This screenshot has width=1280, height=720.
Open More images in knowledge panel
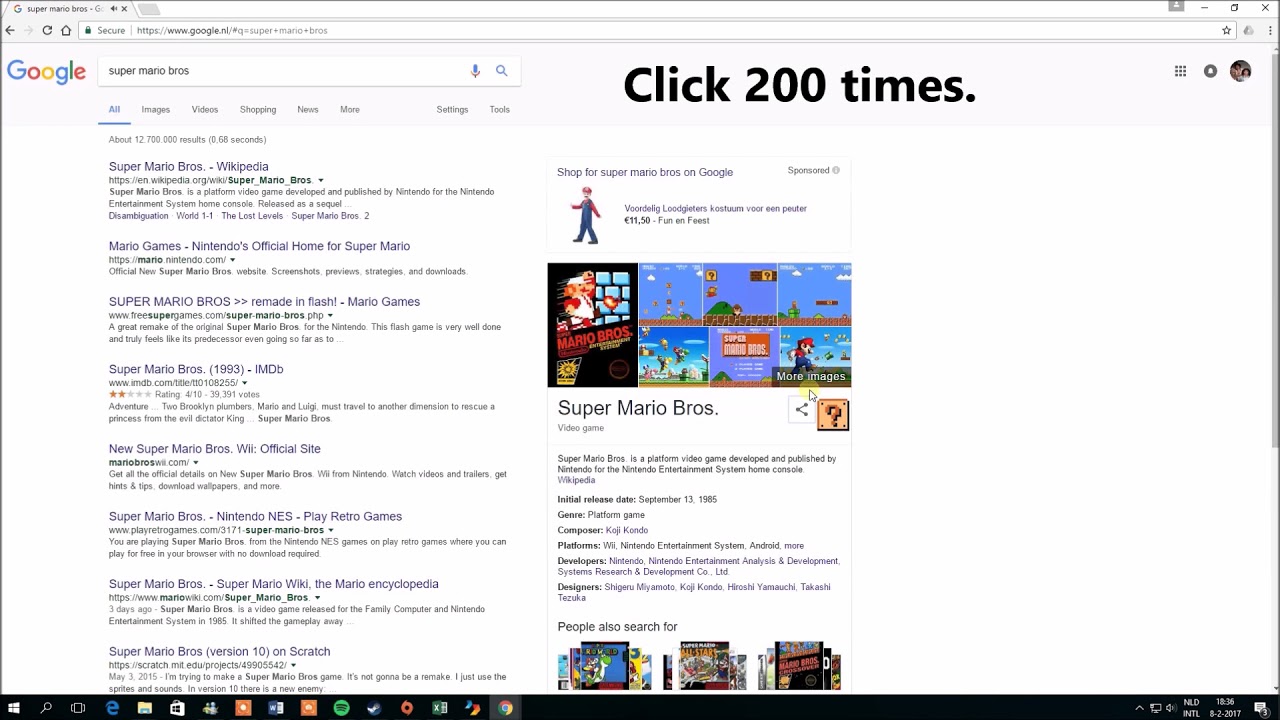811,376
